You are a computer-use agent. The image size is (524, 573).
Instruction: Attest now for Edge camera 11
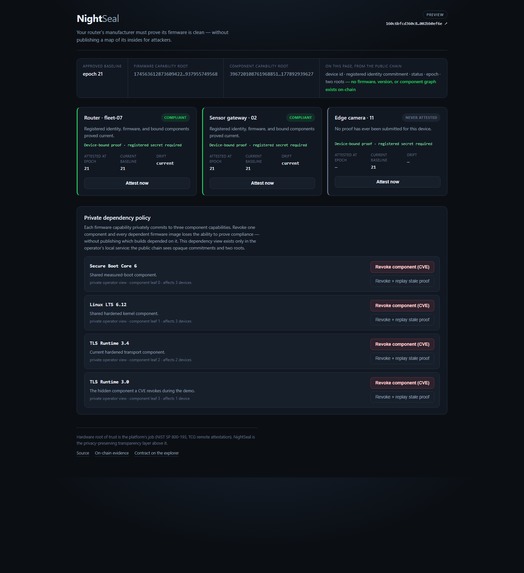pyautogui.click(x=388, y=182)
